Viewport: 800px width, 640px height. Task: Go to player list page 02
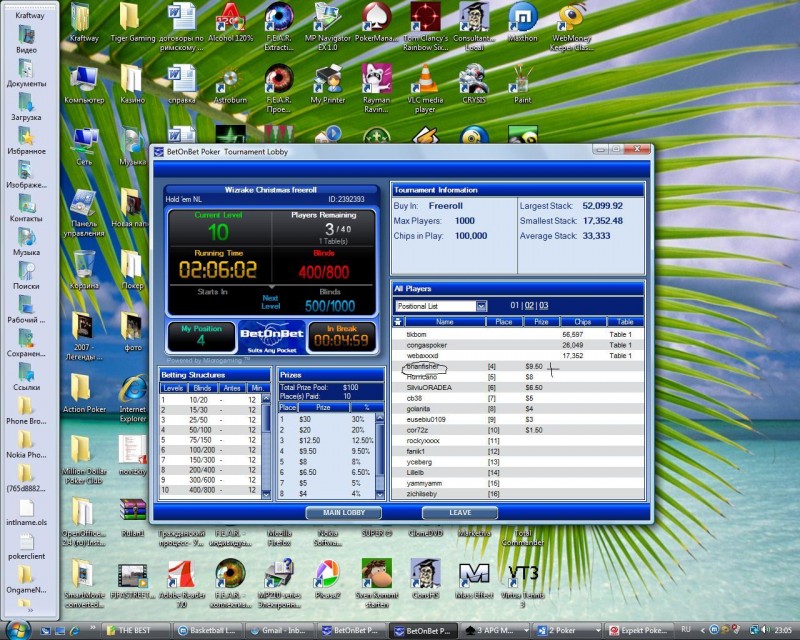click(x=529, y=305)
